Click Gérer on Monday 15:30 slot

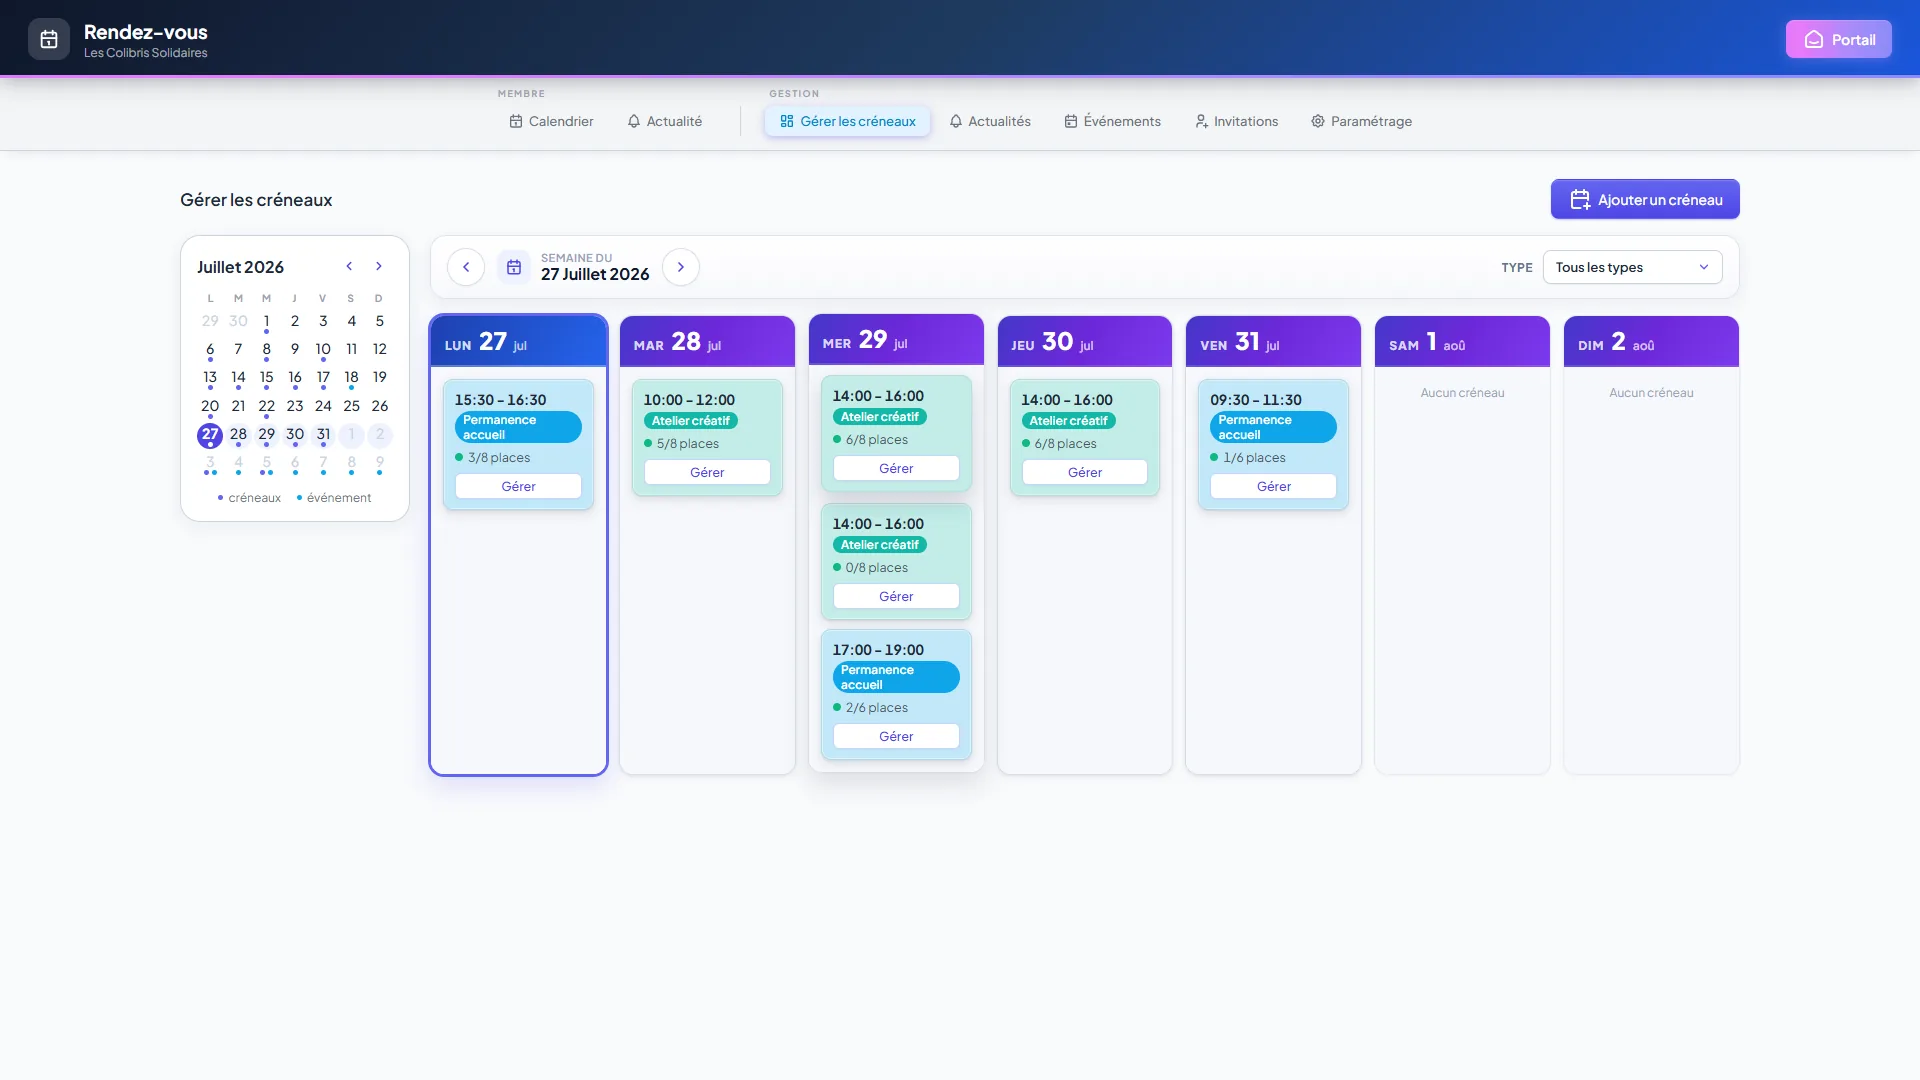518,487
